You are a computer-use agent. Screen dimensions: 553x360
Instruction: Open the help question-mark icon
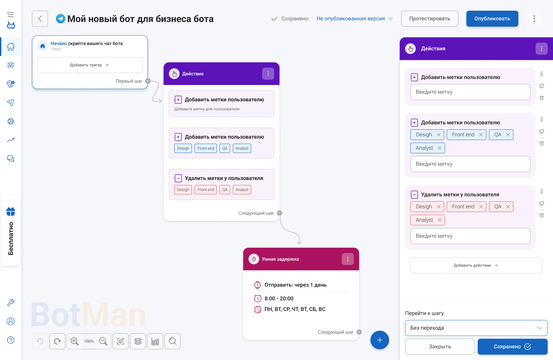pyautogui.click(x=11, y=340)
